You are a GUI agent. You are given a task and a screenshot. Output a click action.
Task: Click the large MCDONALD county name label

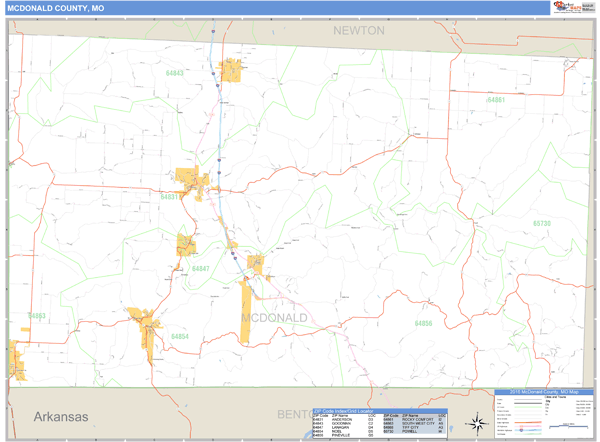tap(274, 318)
